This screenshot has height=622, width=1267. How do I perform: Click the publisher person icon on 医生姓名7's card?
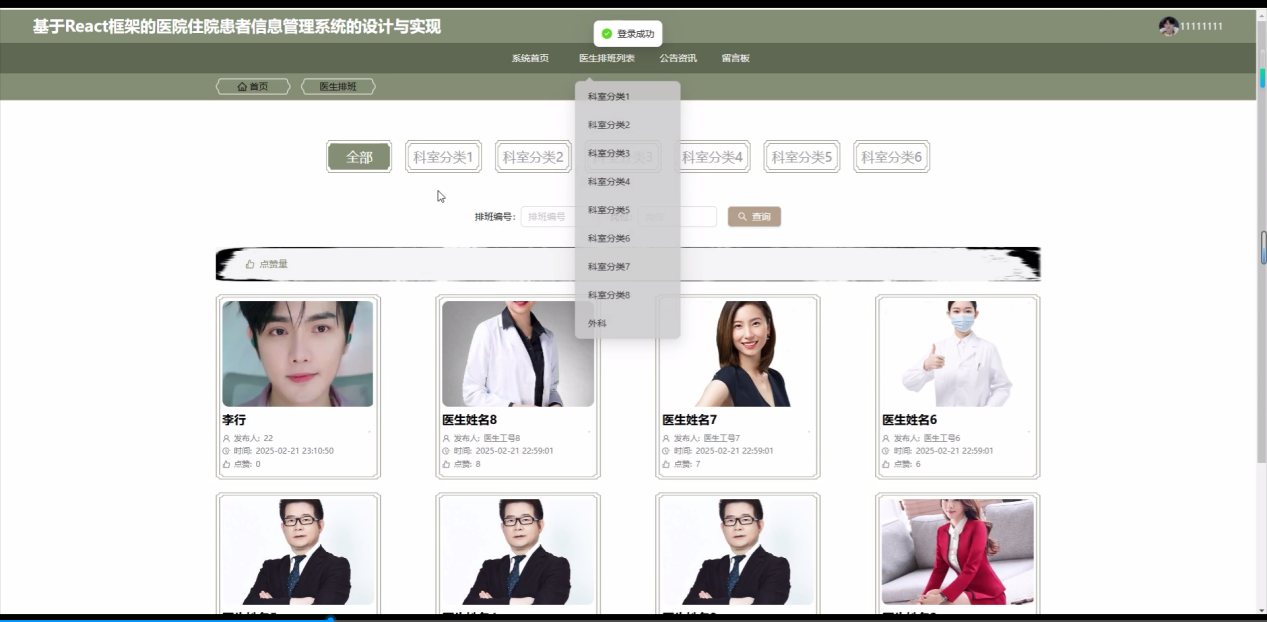pos(666,438)
